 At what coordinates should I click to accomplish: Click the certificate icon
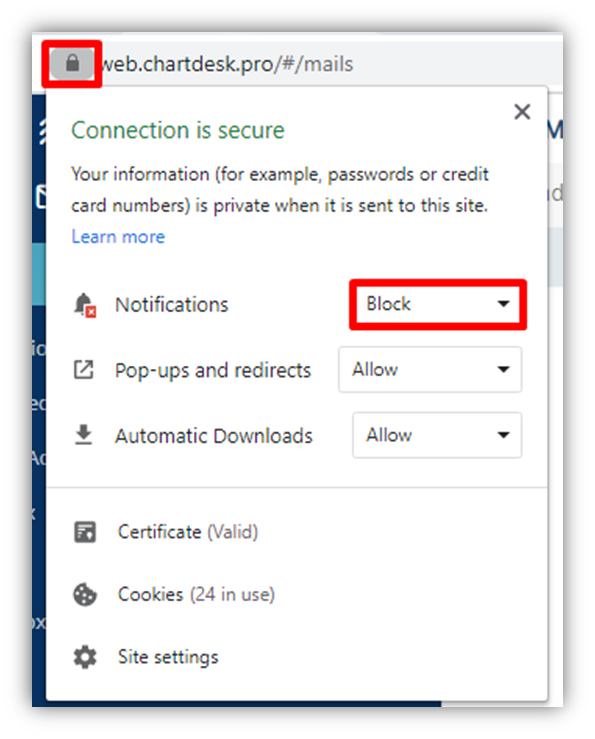pyautogui.click(x=85, y=533)
